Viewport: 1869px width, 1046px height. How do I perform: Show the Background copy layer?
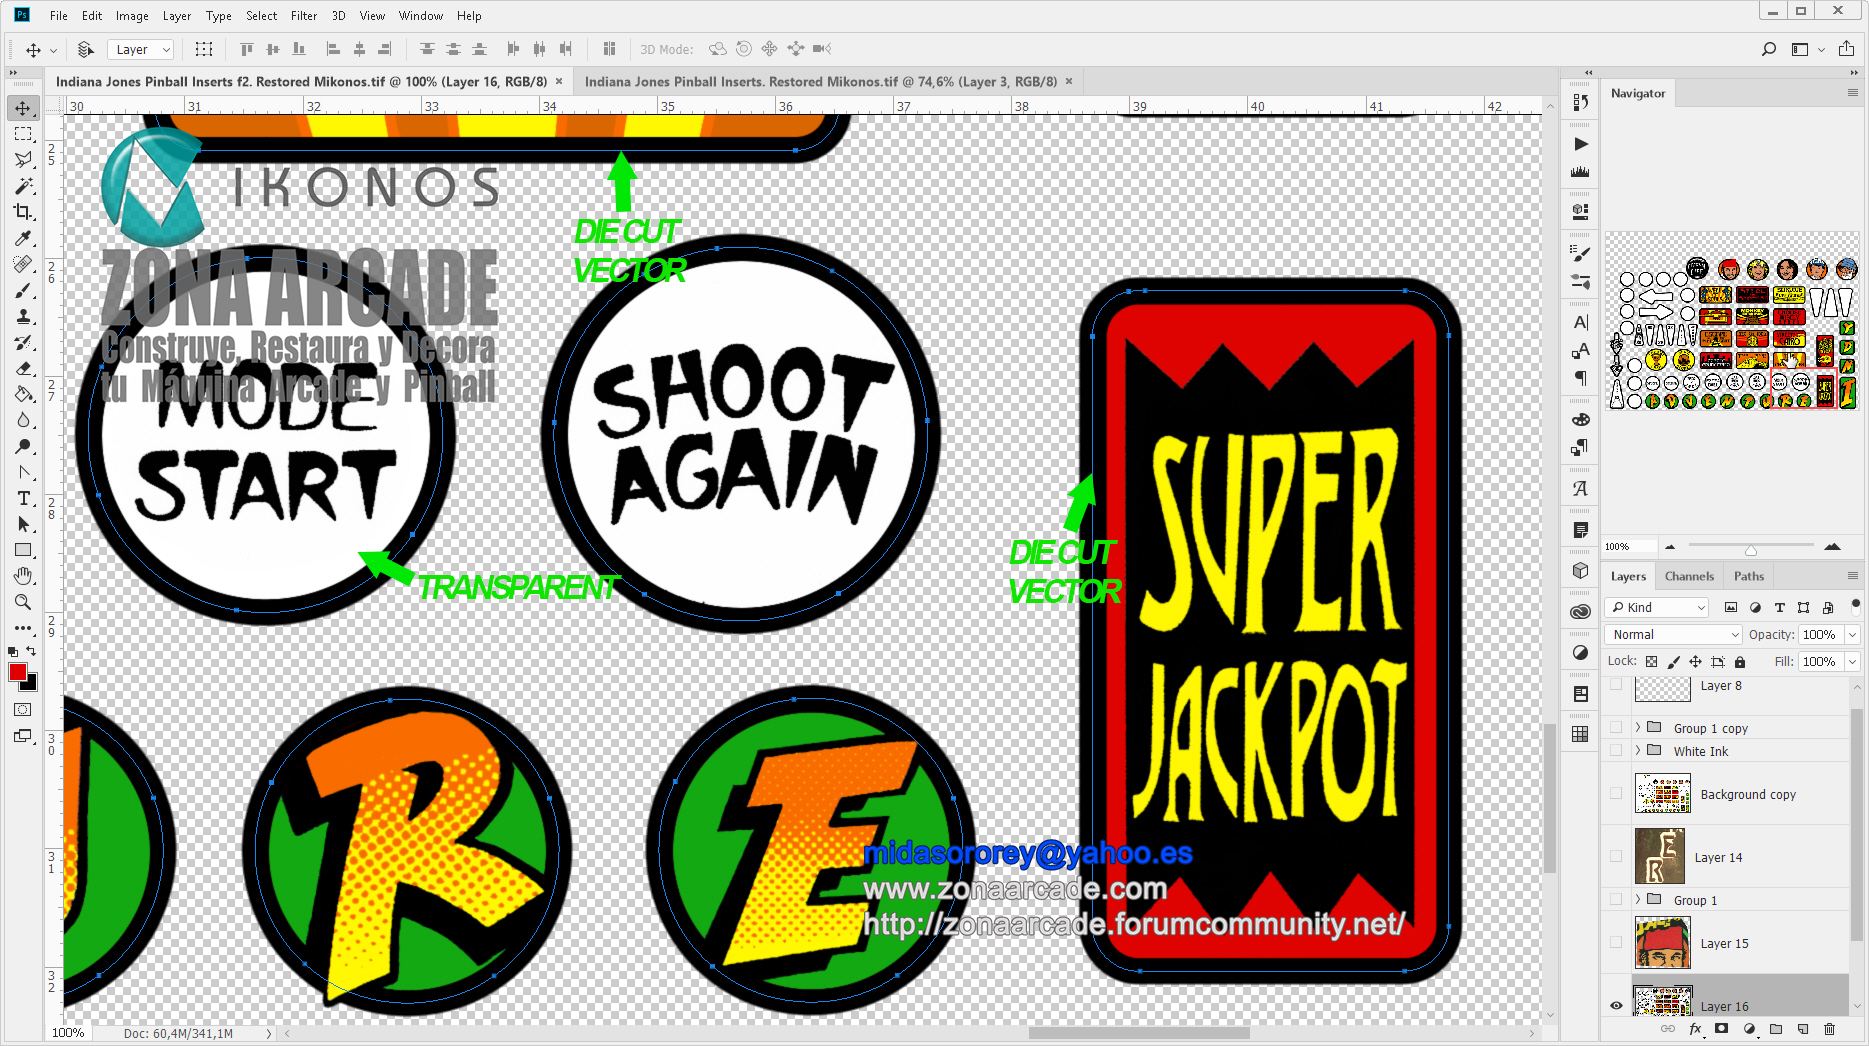(x=1616, y=794)
